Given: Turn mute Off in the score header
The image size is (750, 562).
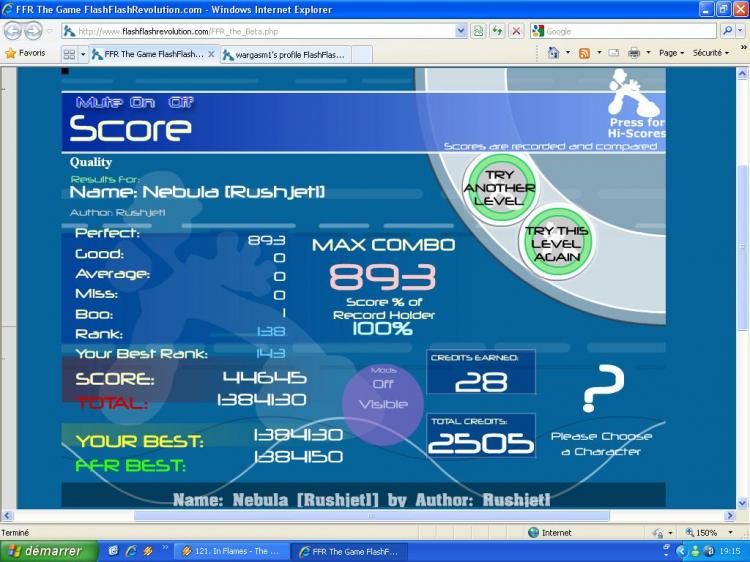Looking at the screenshot, I should click(181, 102).
